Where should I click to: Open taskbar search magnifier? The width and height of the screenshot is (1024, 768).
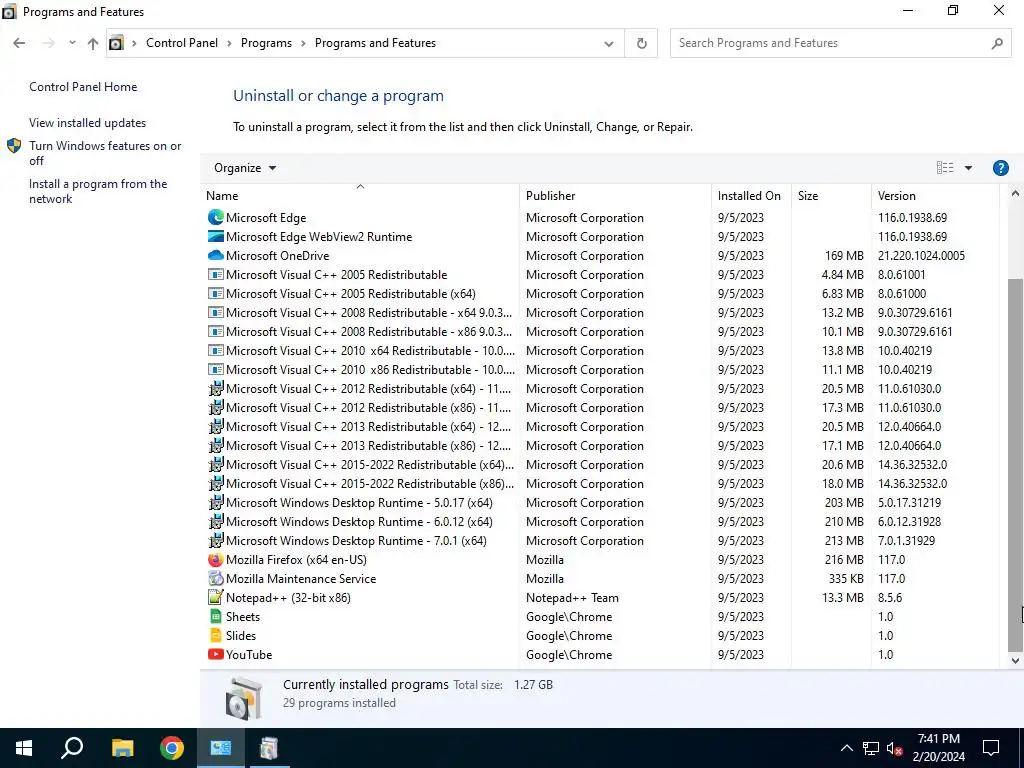pyautogui.click(x=72, y=748)
